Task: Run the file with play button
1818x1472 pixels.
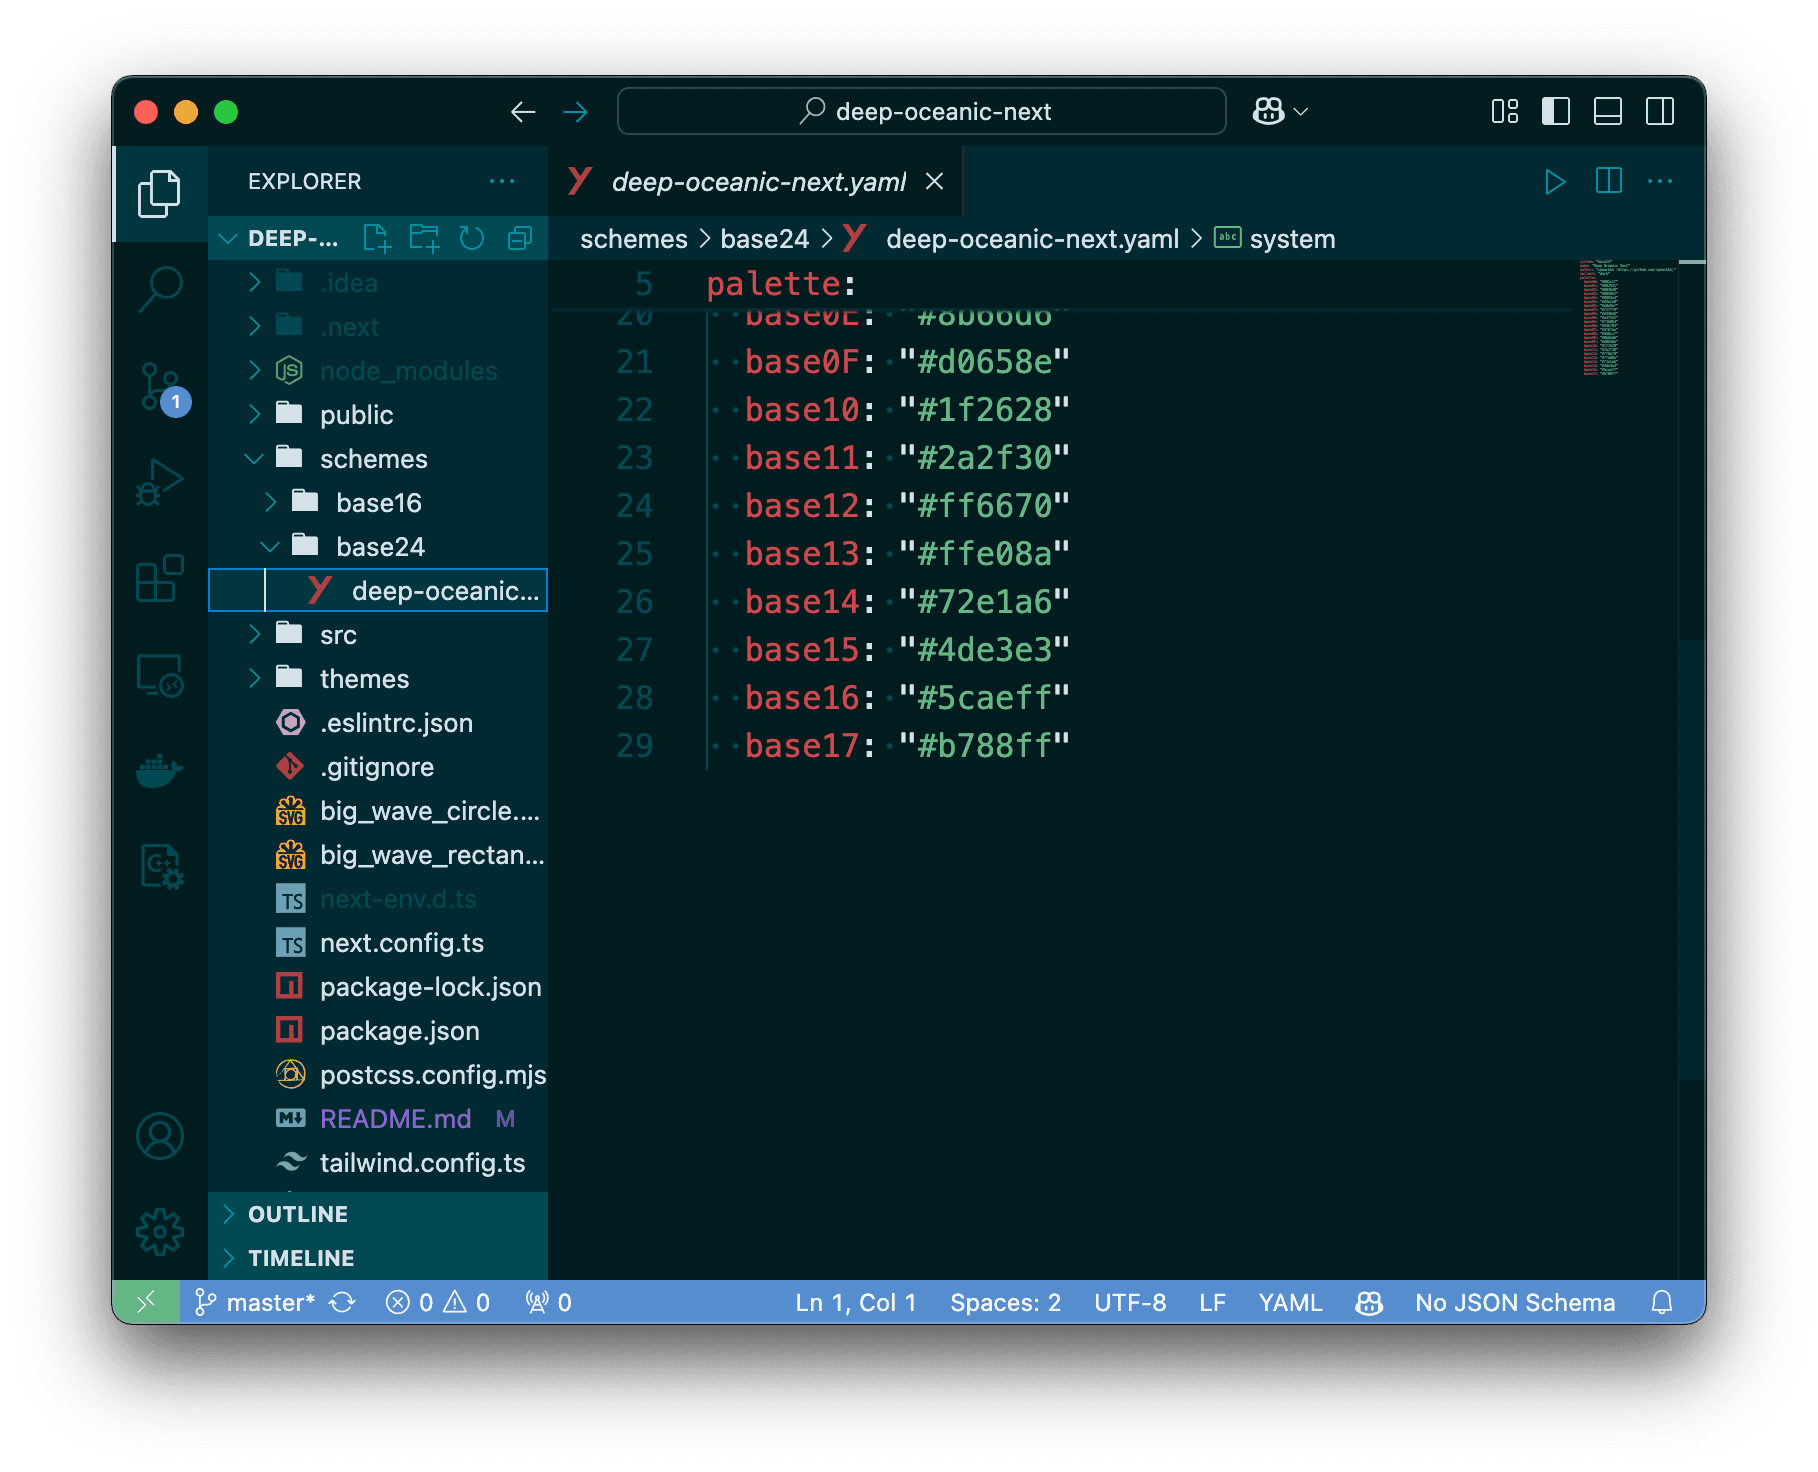Action: (1554, 181)
